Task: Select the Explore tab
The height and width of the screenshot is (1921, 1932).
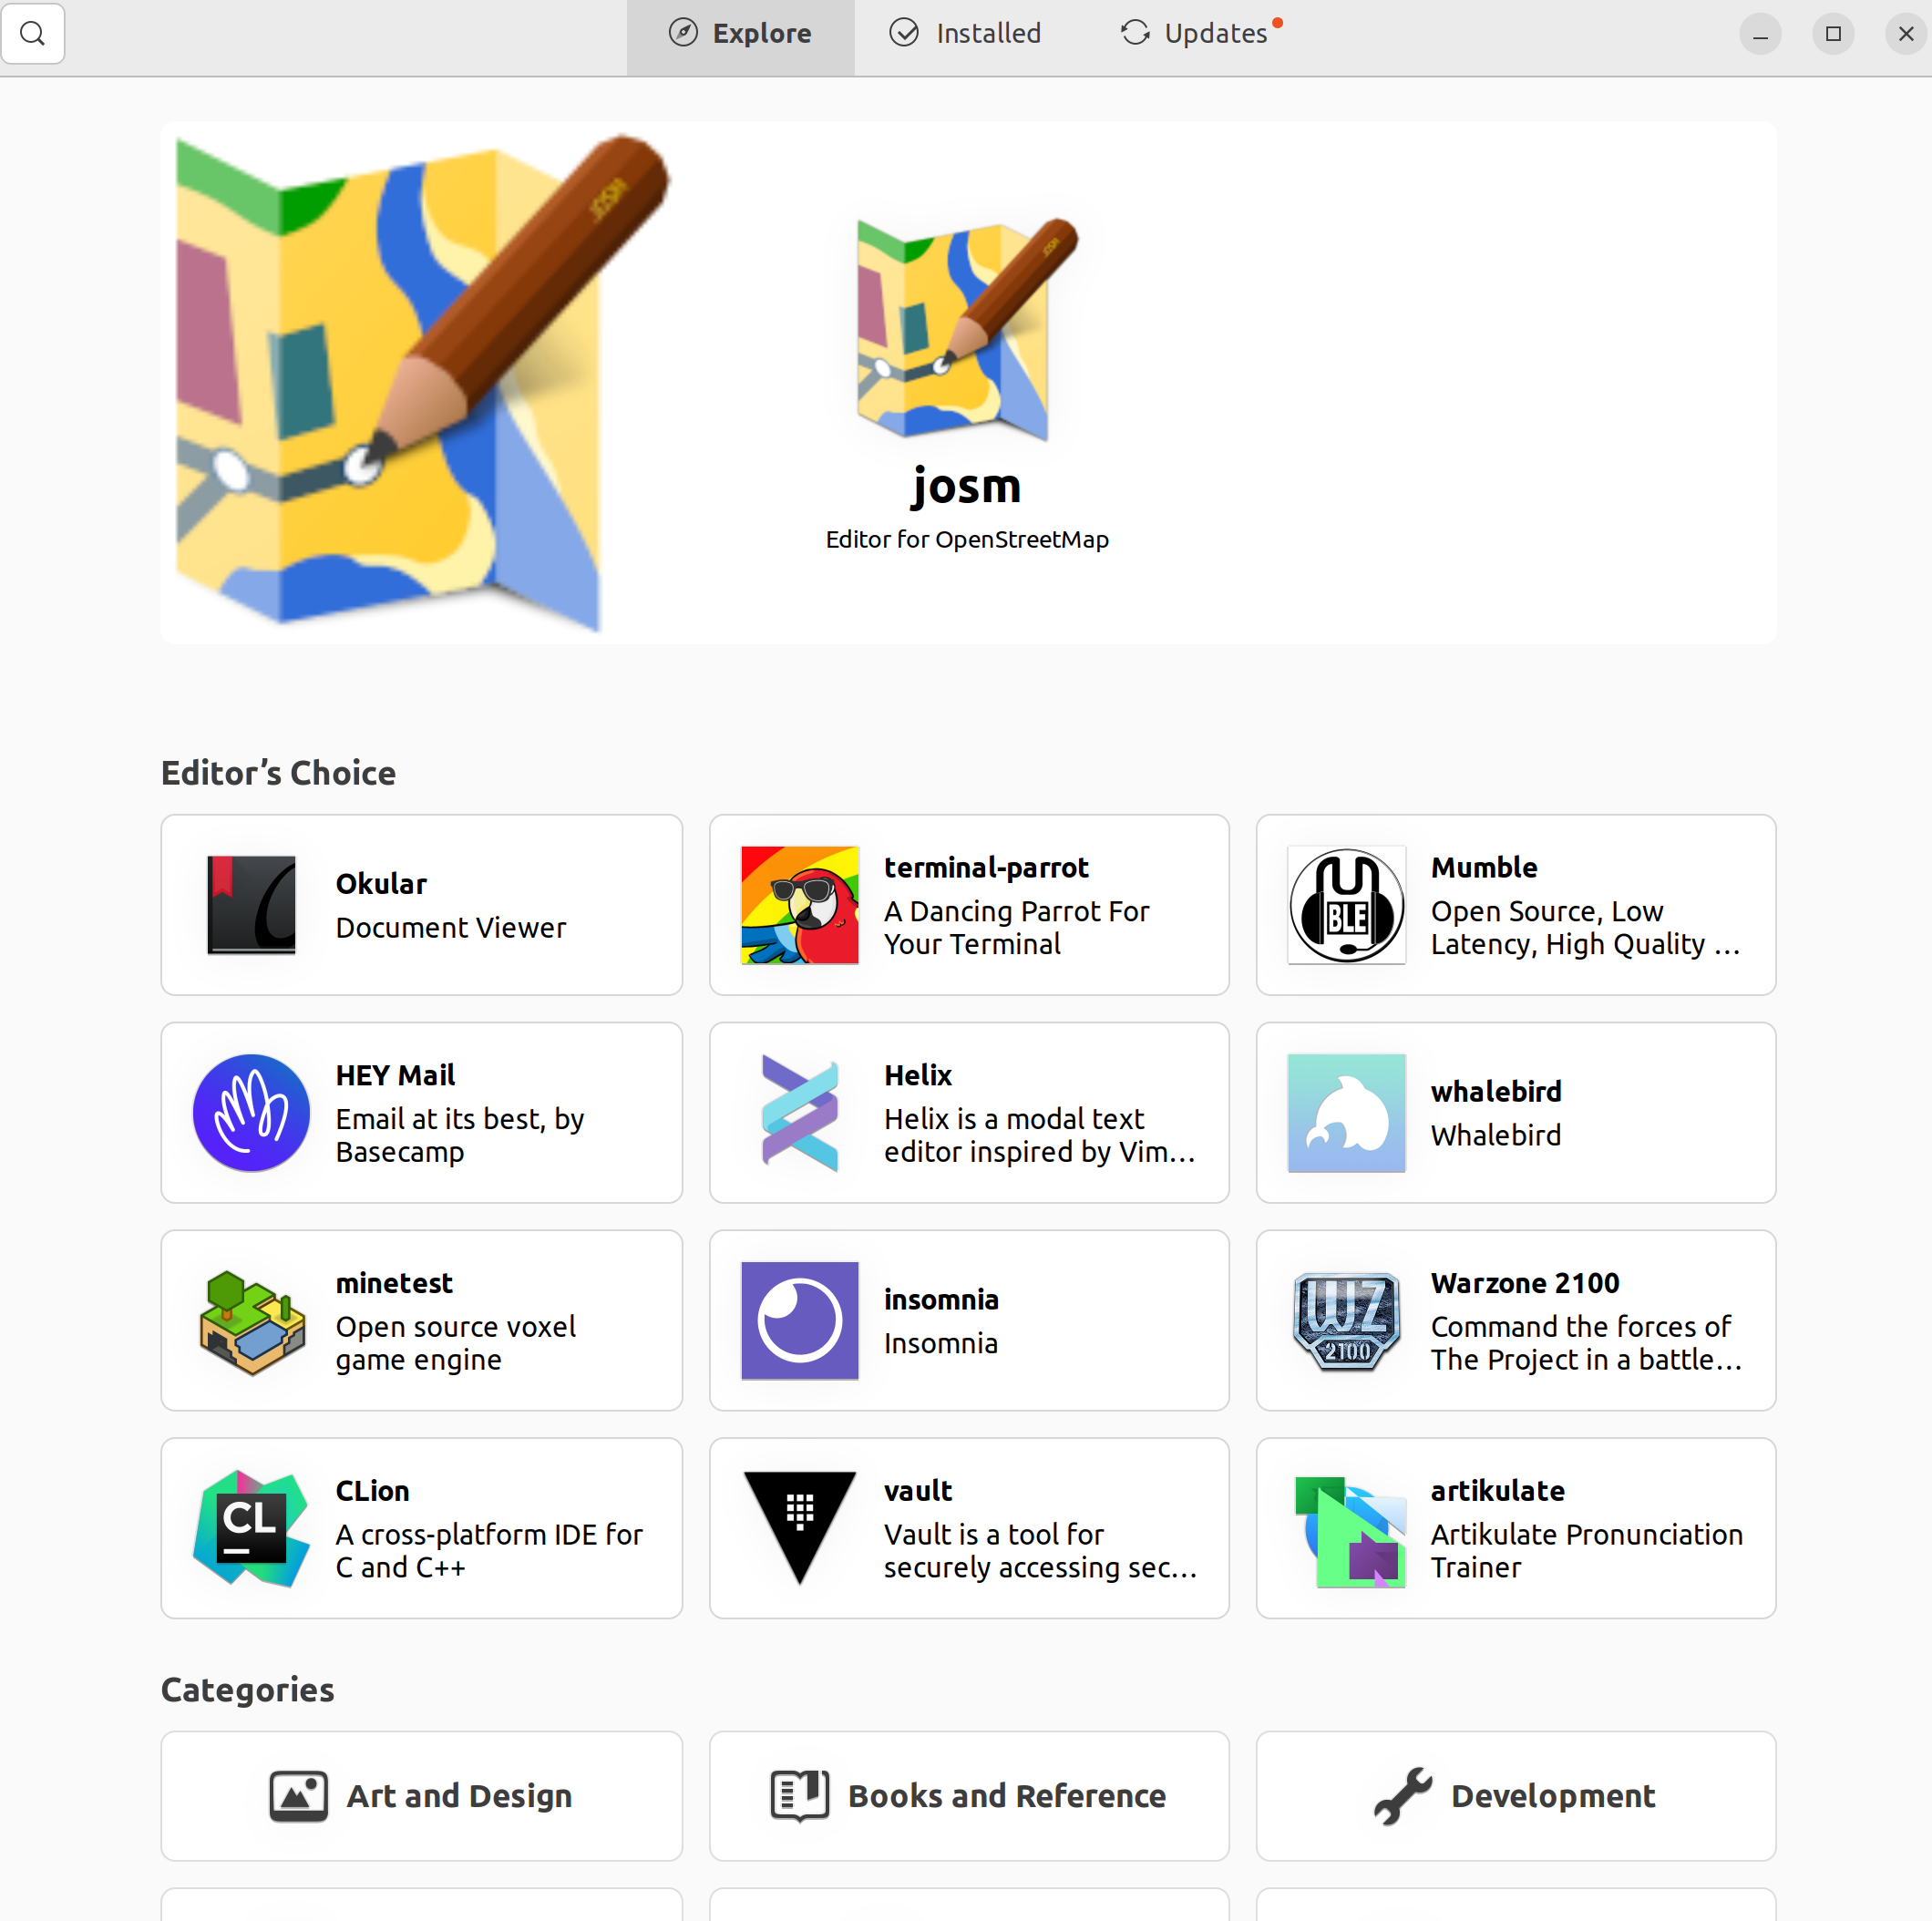Action: (740, 33)
